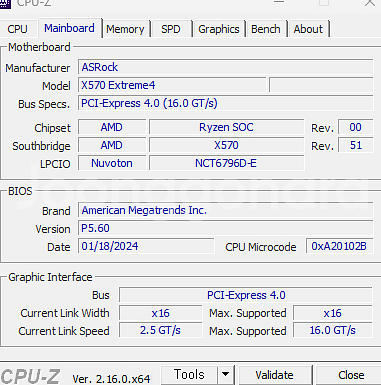The width and height of the screenshot is (381, 385).
Task: Select Bus Specs value PCI-Express 4.0 (16.0 GT/s)
Action: pos(226,103)
